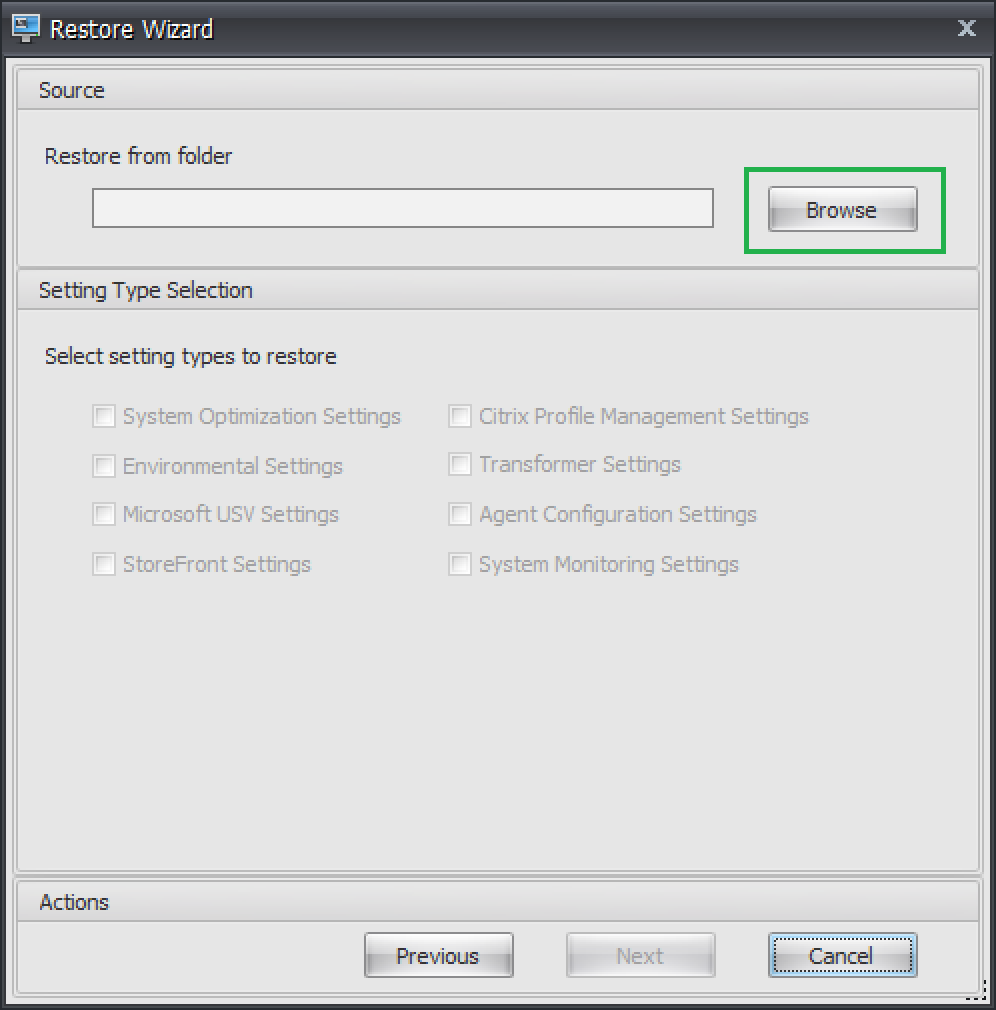Check the Microsoft USV Settings option
Image resolution: width=996 pixels, height=1010 pixels.
tap(104, 514)
